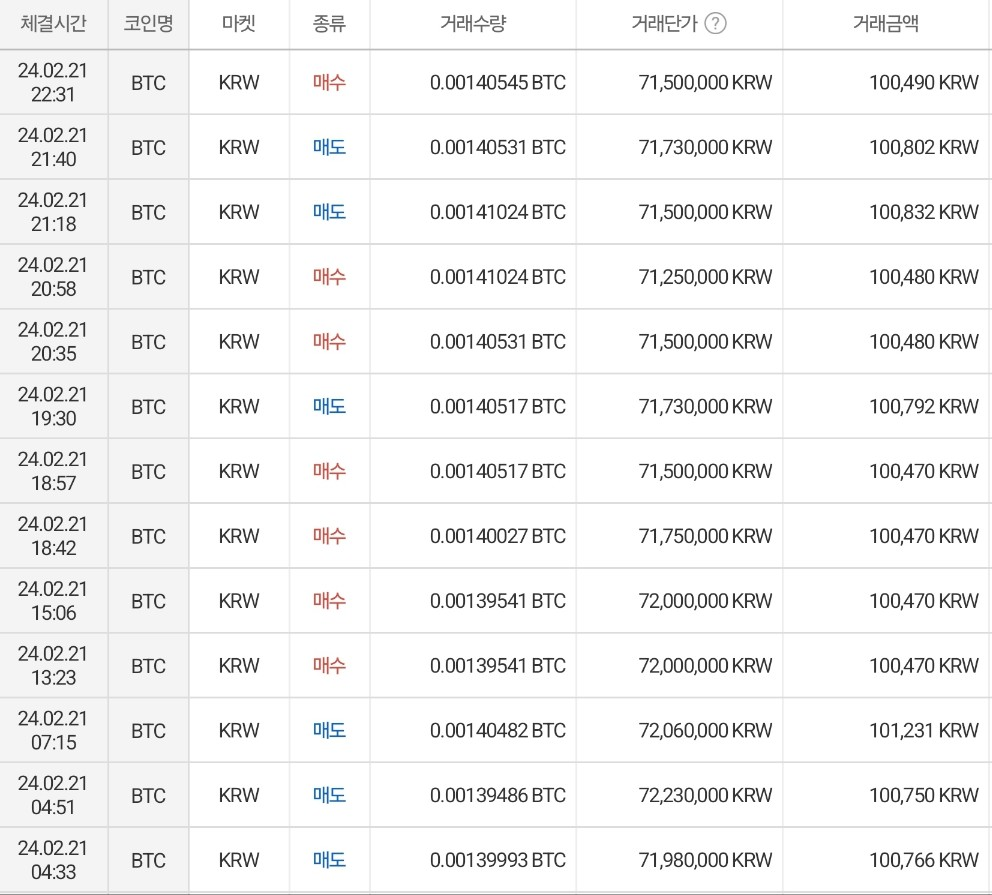The width and height of the screenshot is (992, 895).
Task: Click amount 100,766 KRW
Action: point(924,860)
